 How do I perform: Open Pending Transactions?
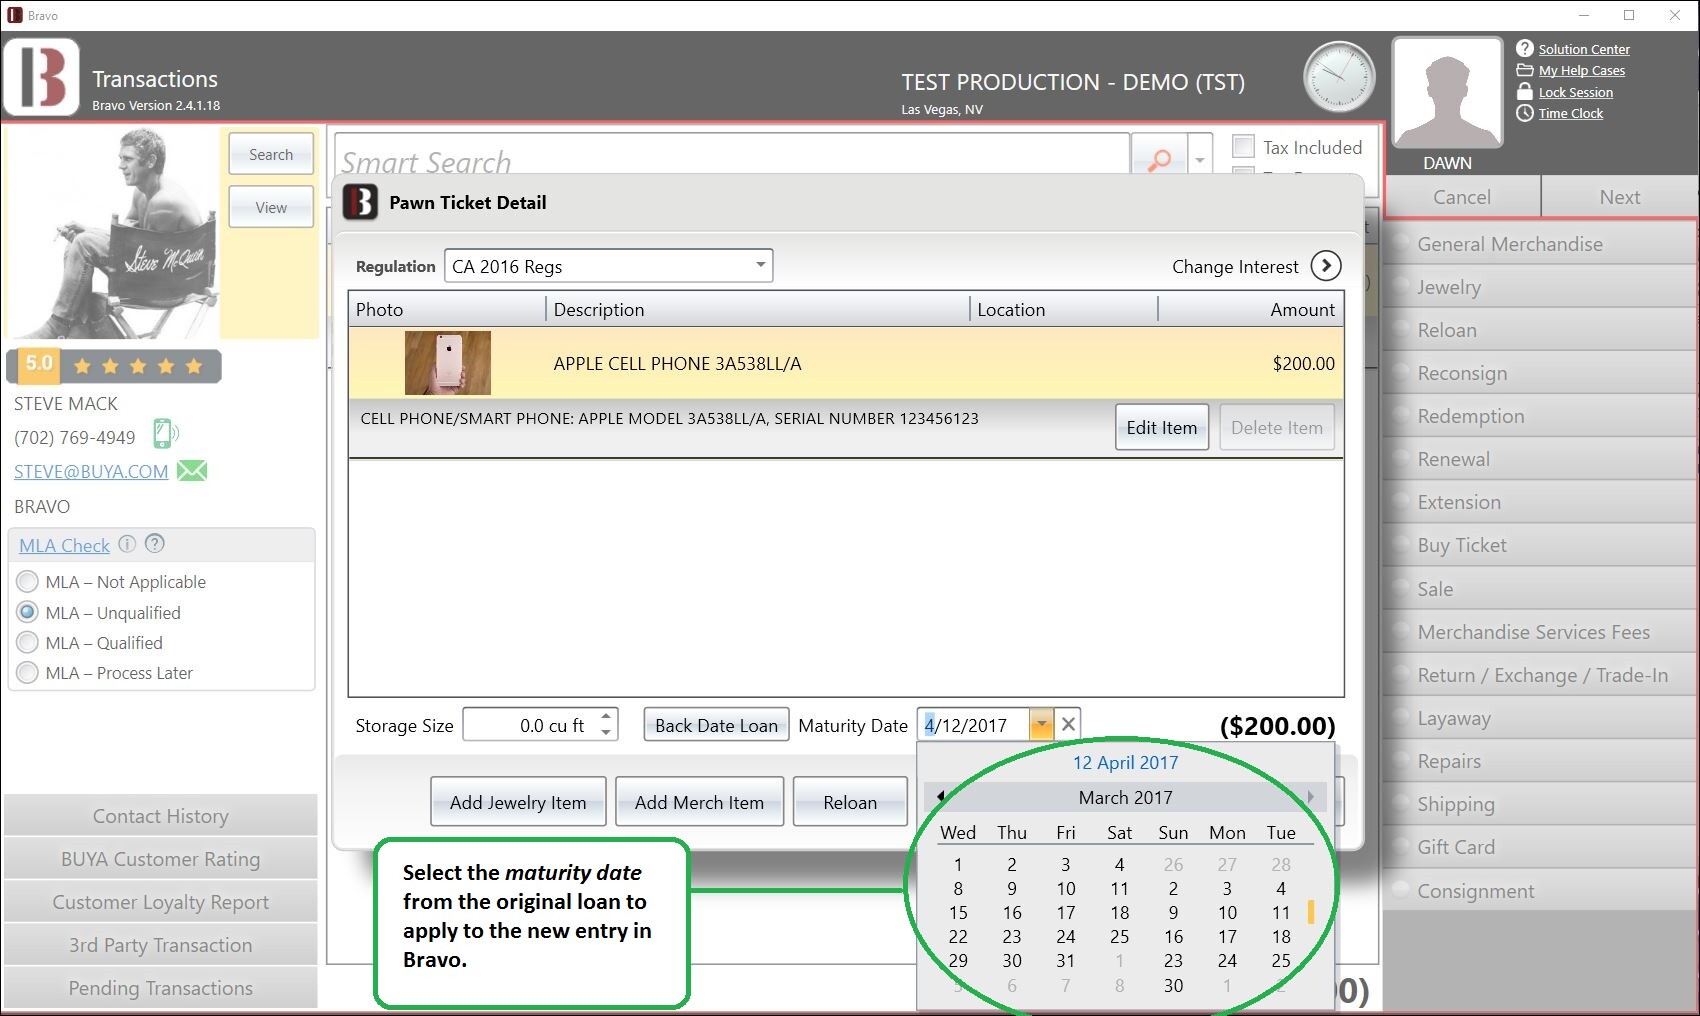pyautogui.click(x=161, y=988)
